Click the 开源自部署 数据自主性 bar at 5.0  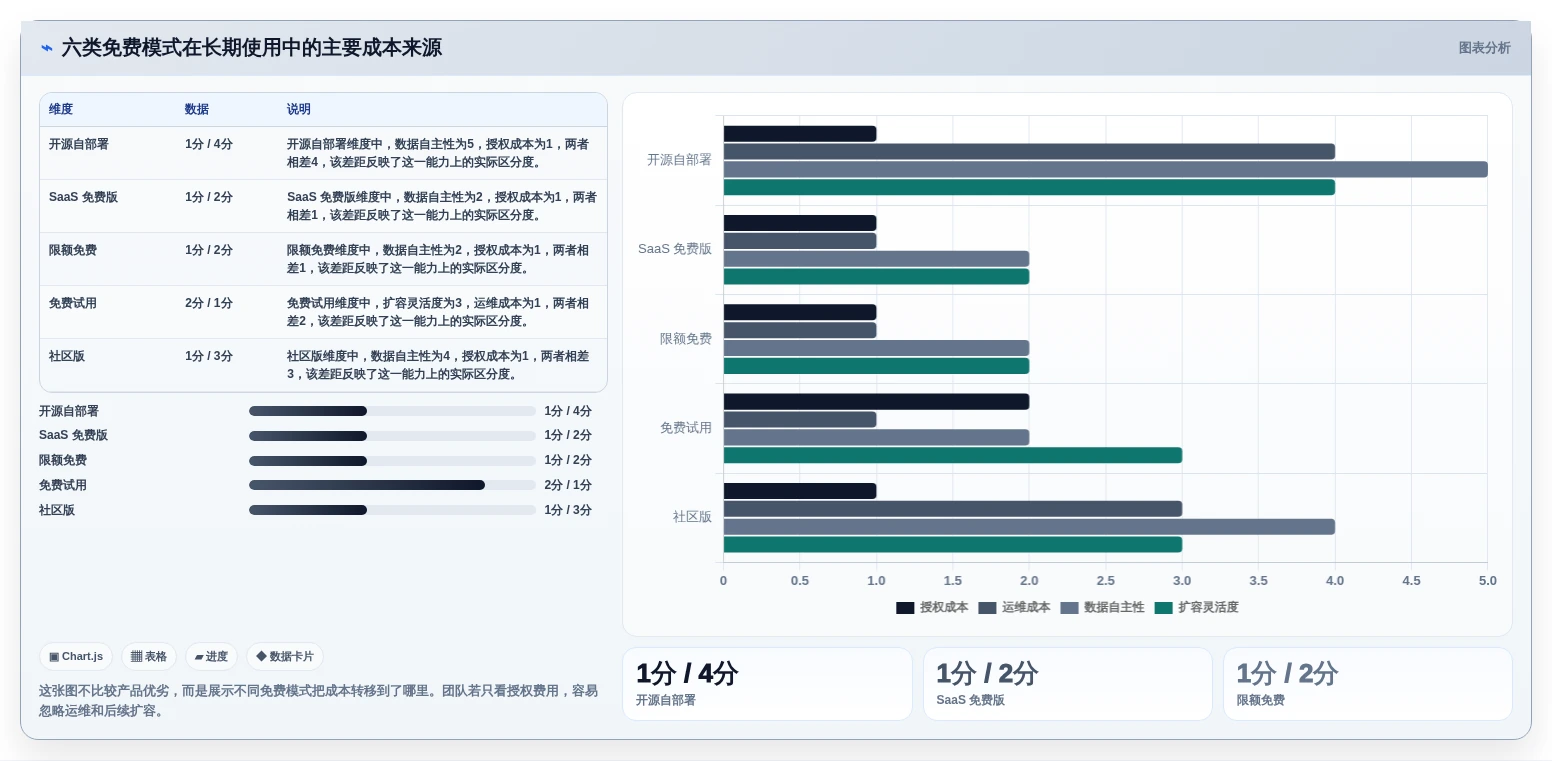tap(1105, 169)
